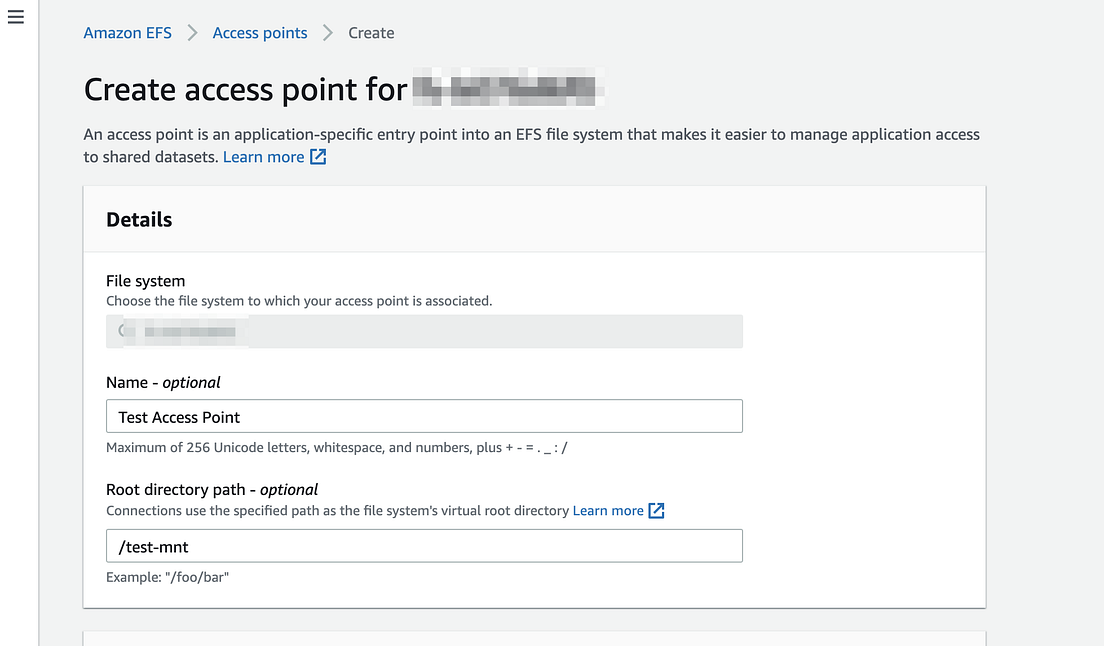The image size is (1104, 646).
Task: Click the external link icon beside the description's Learn more
Action: pos(317,156)
